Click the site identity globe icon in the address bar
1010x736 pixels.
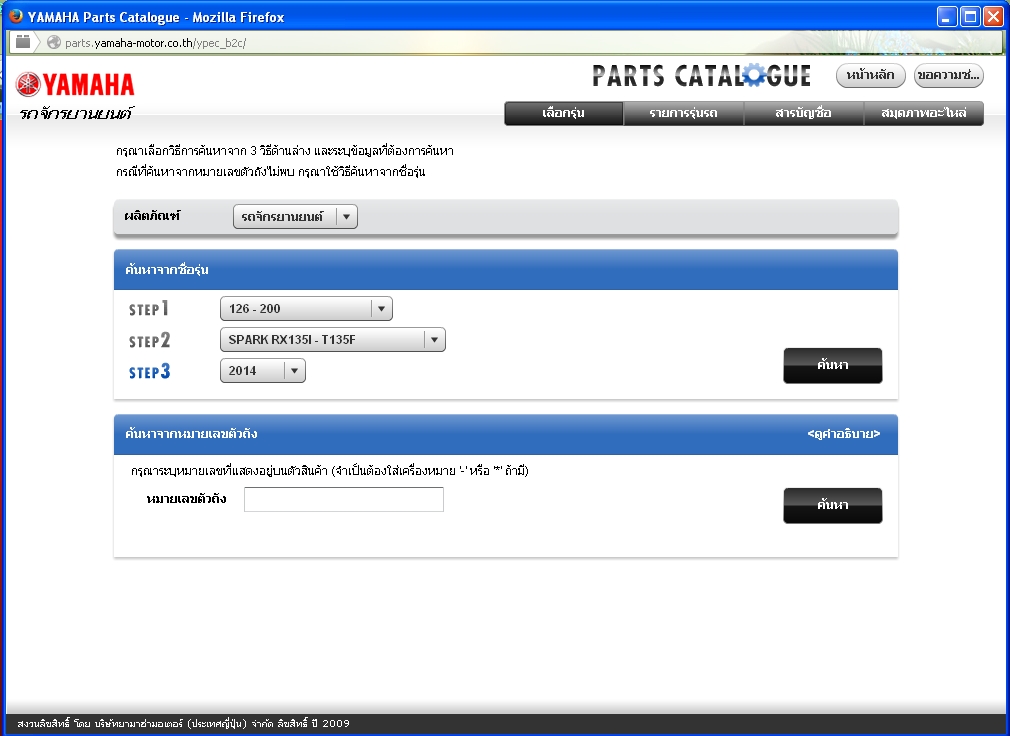click(54, 42)
